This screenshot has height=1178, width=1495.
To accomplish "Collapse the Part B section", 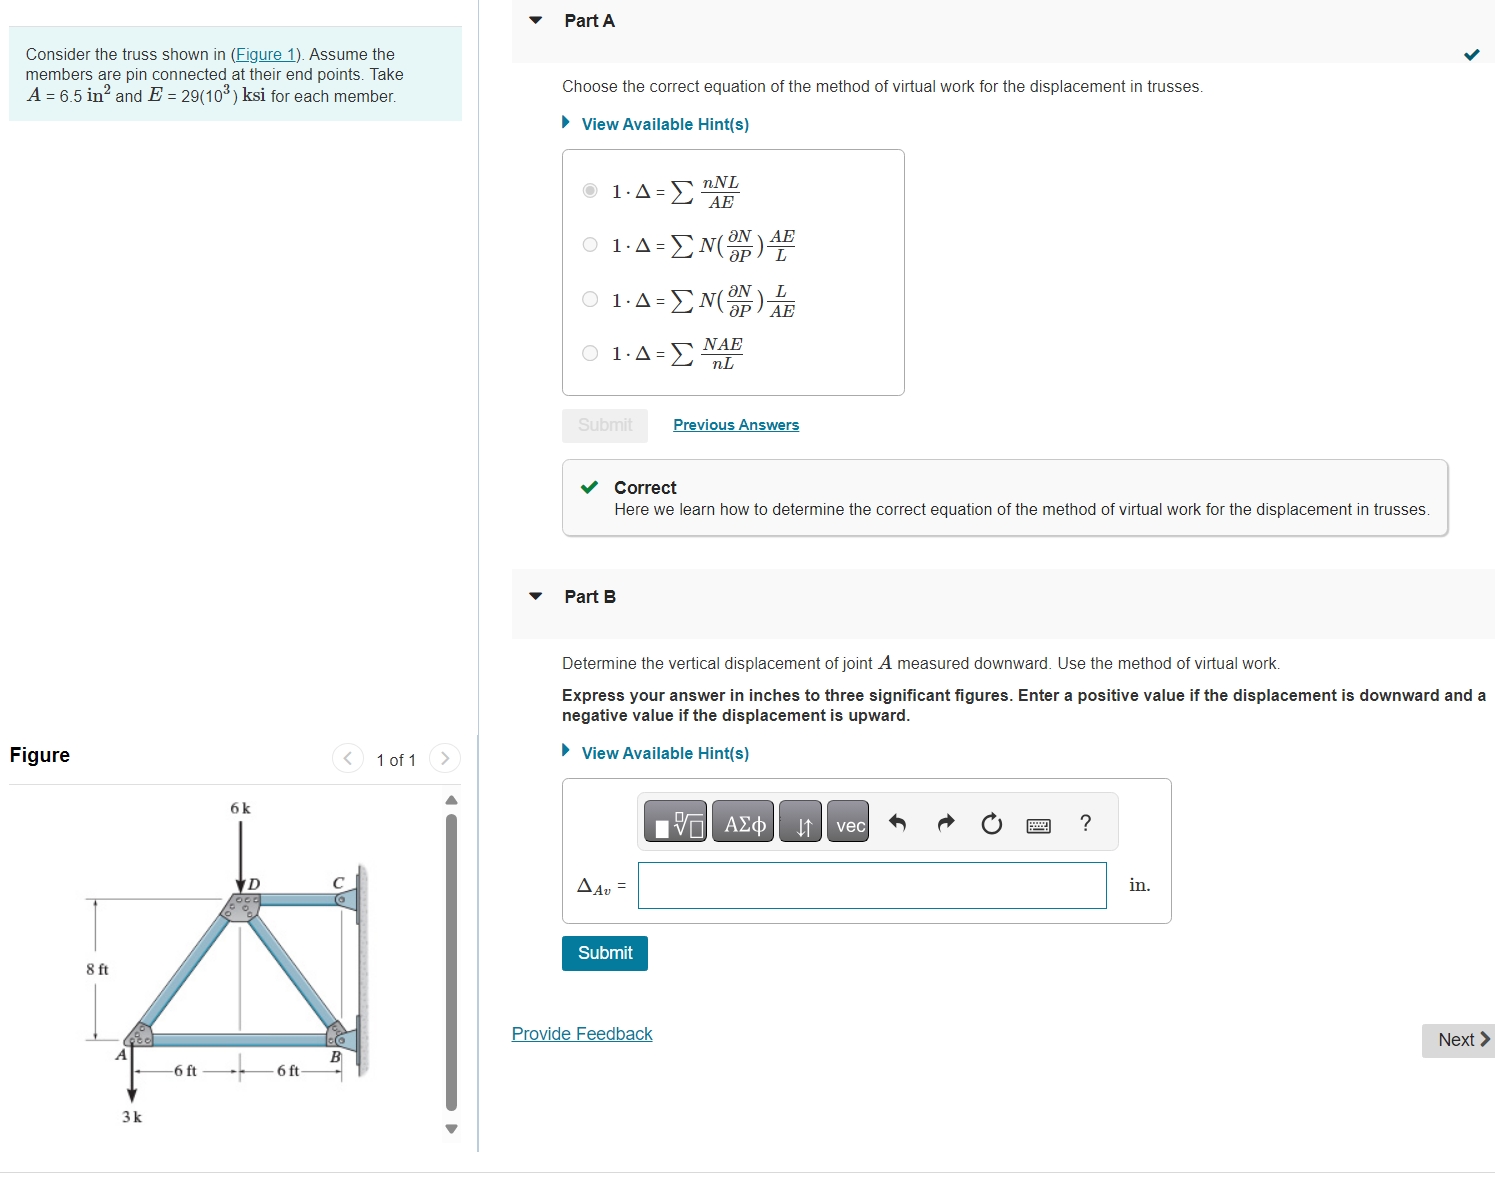I will coord(535,597).
